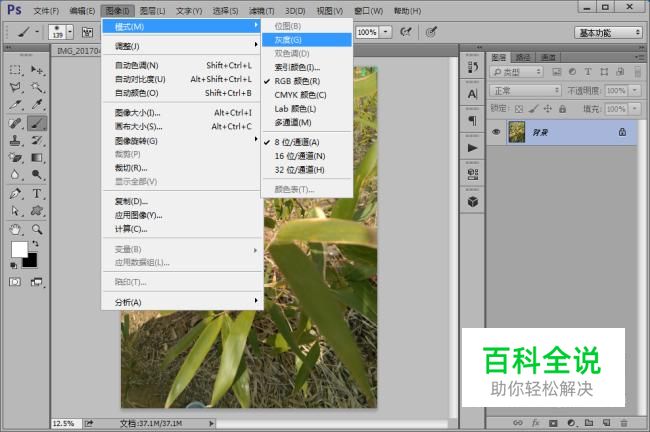Image resolution: width=650 pixels, height=432 pixels.
Task: Select the Rectangular Marquee tool
Action: tap(16, 71)
